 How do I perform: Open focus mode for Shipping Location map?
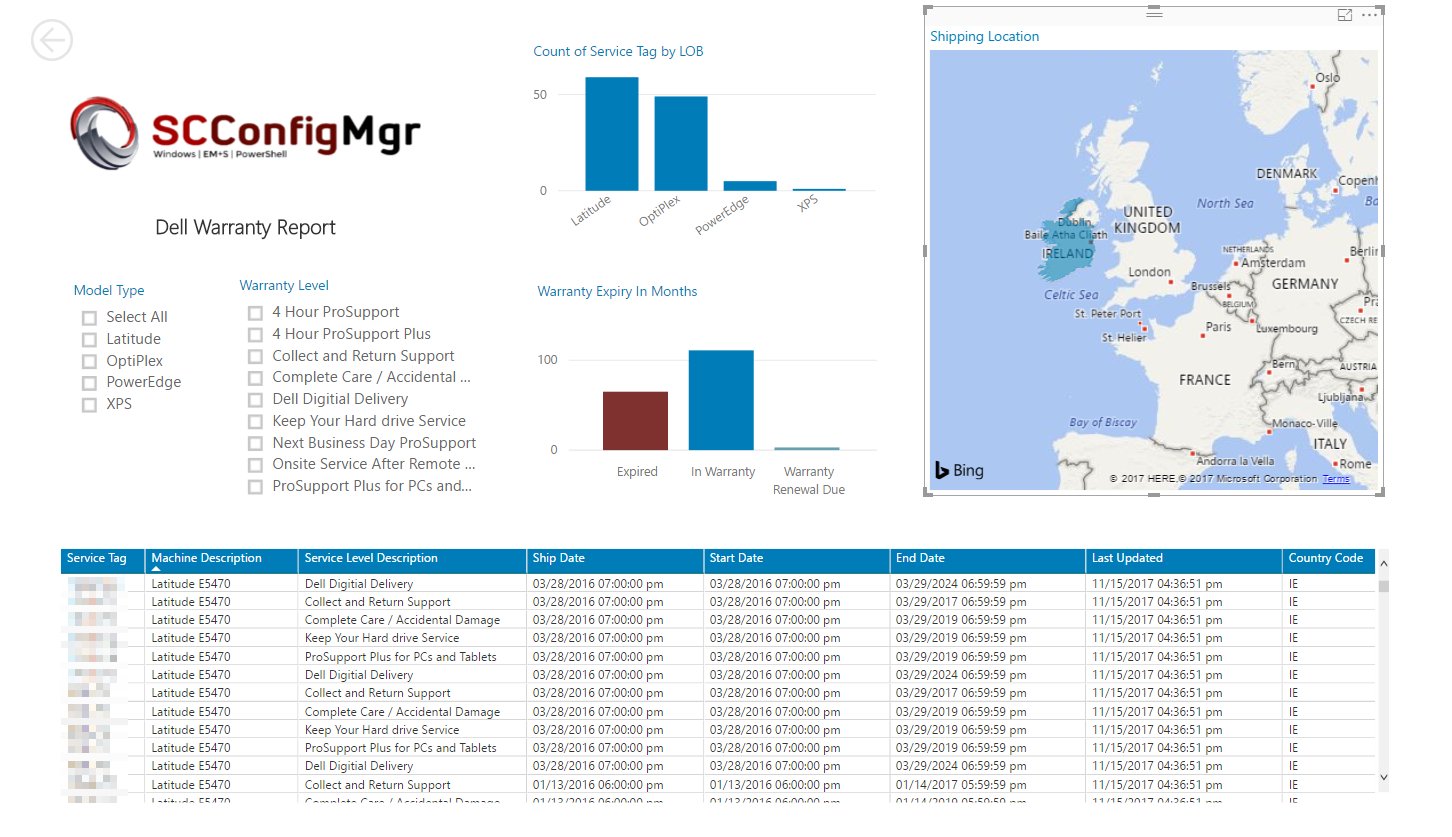tap(1345, 15)
